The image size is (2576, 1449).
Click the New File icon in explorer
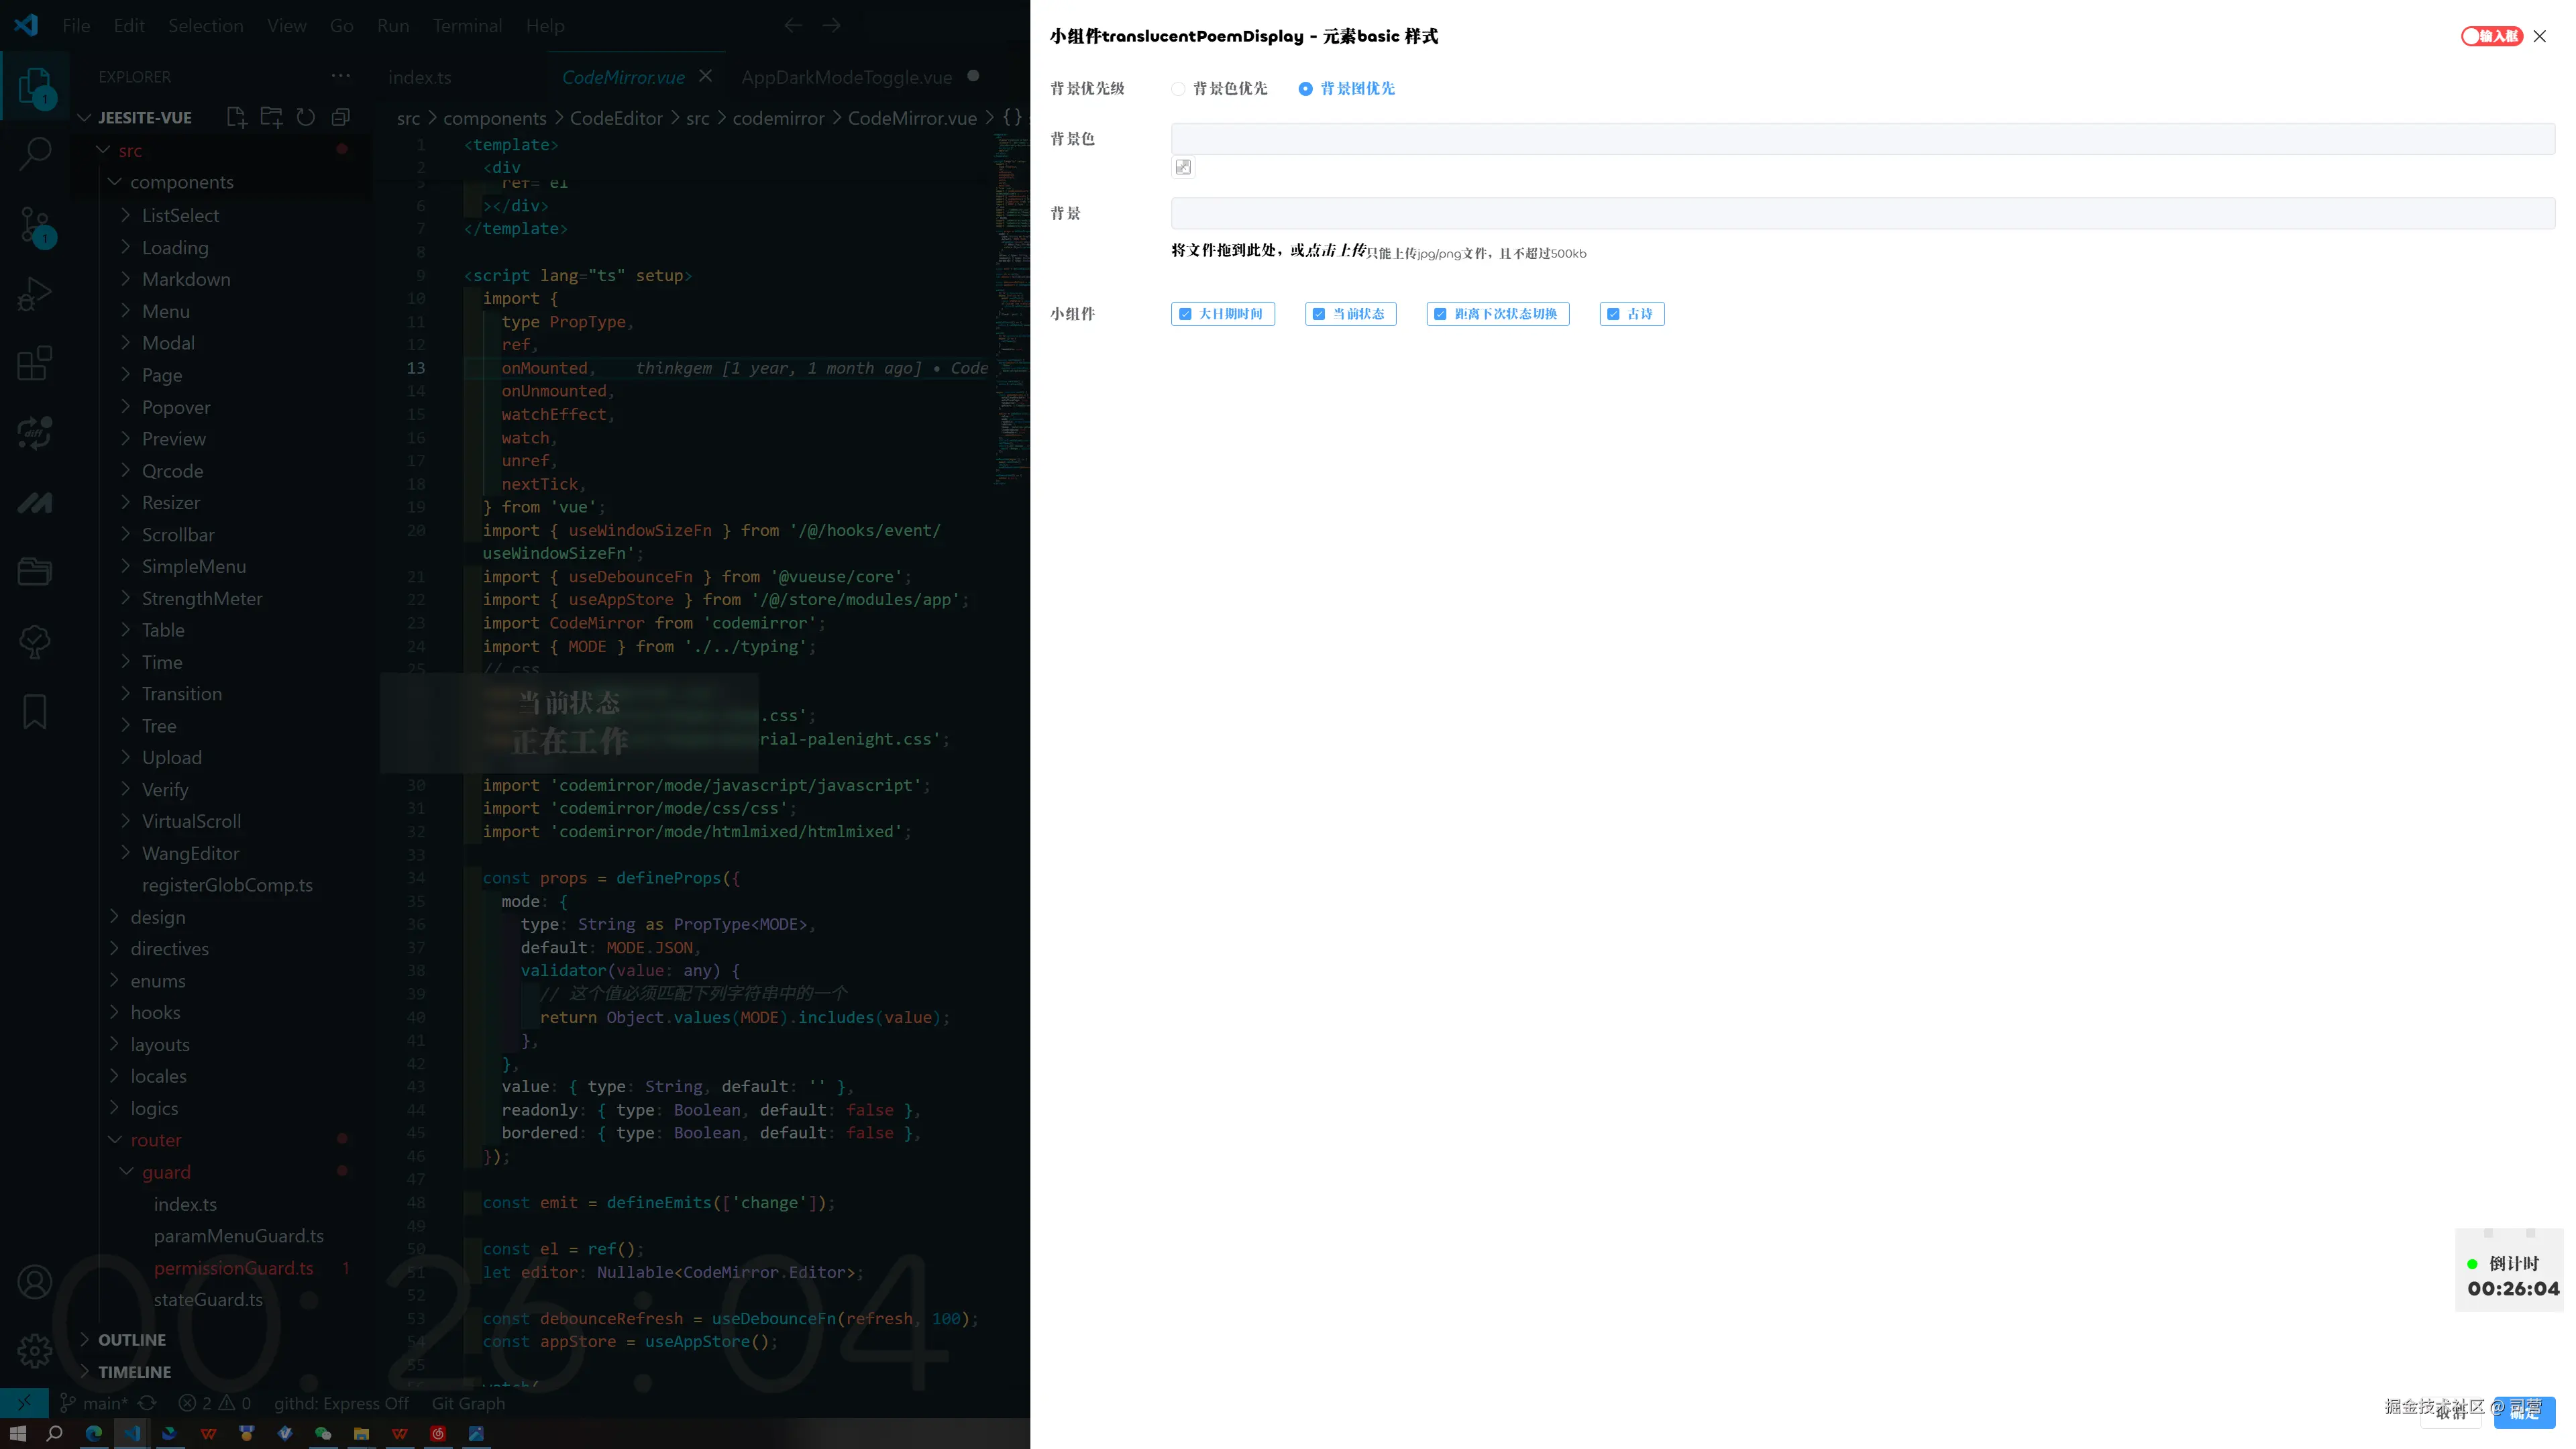pos(237,117)
